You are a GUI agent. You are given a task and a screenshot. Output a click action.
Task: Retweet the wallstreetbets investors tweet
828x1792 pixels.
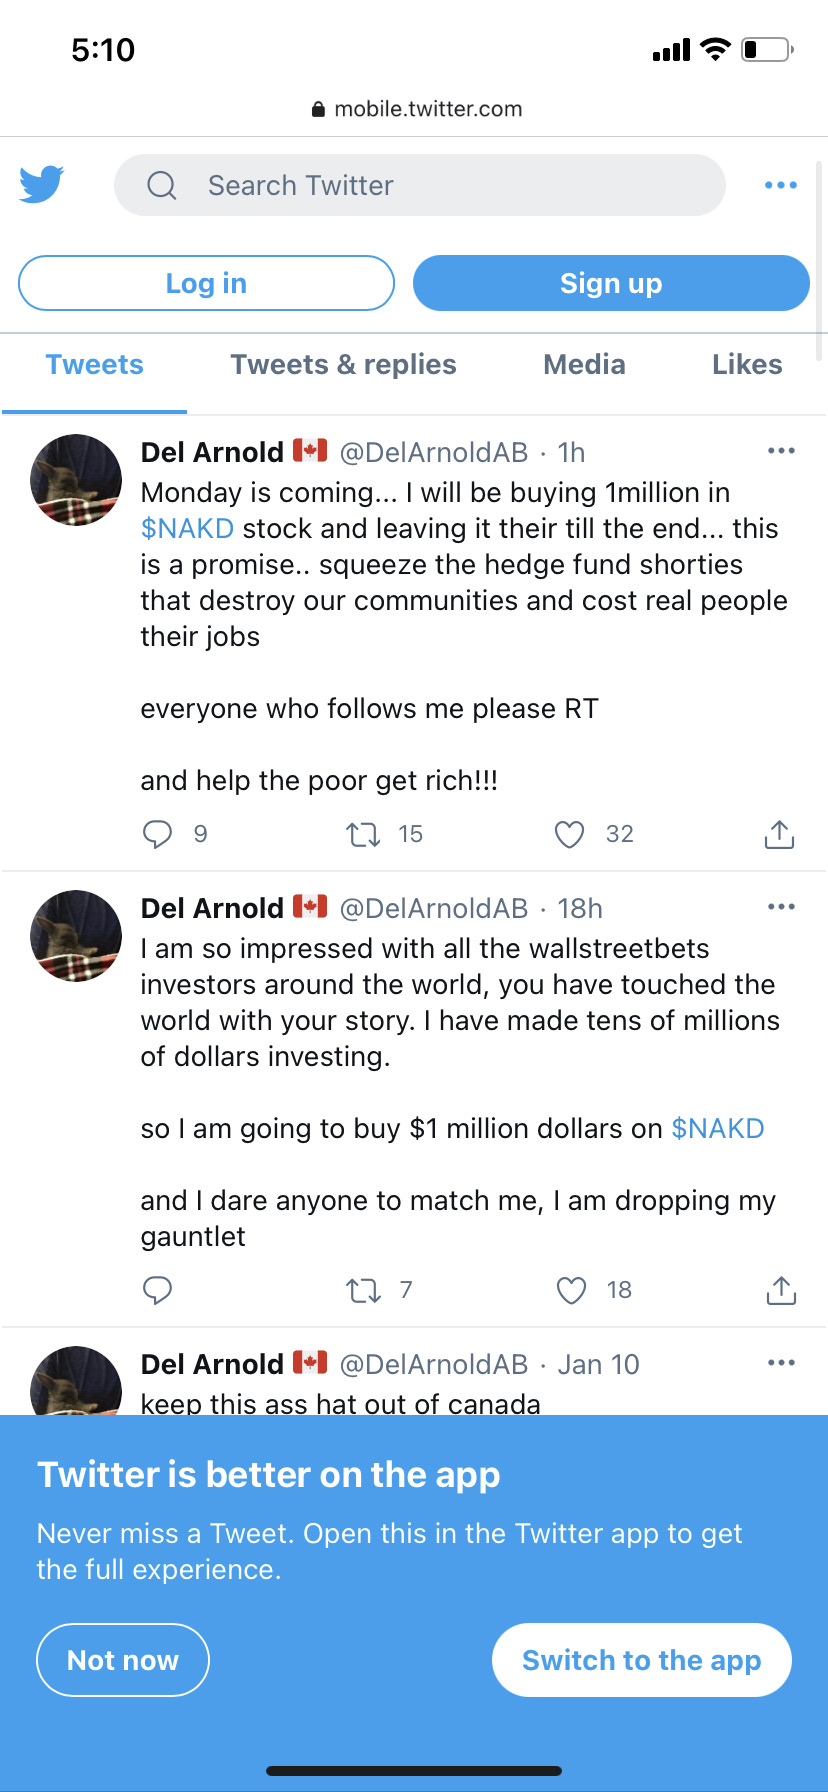[363, 1290]
